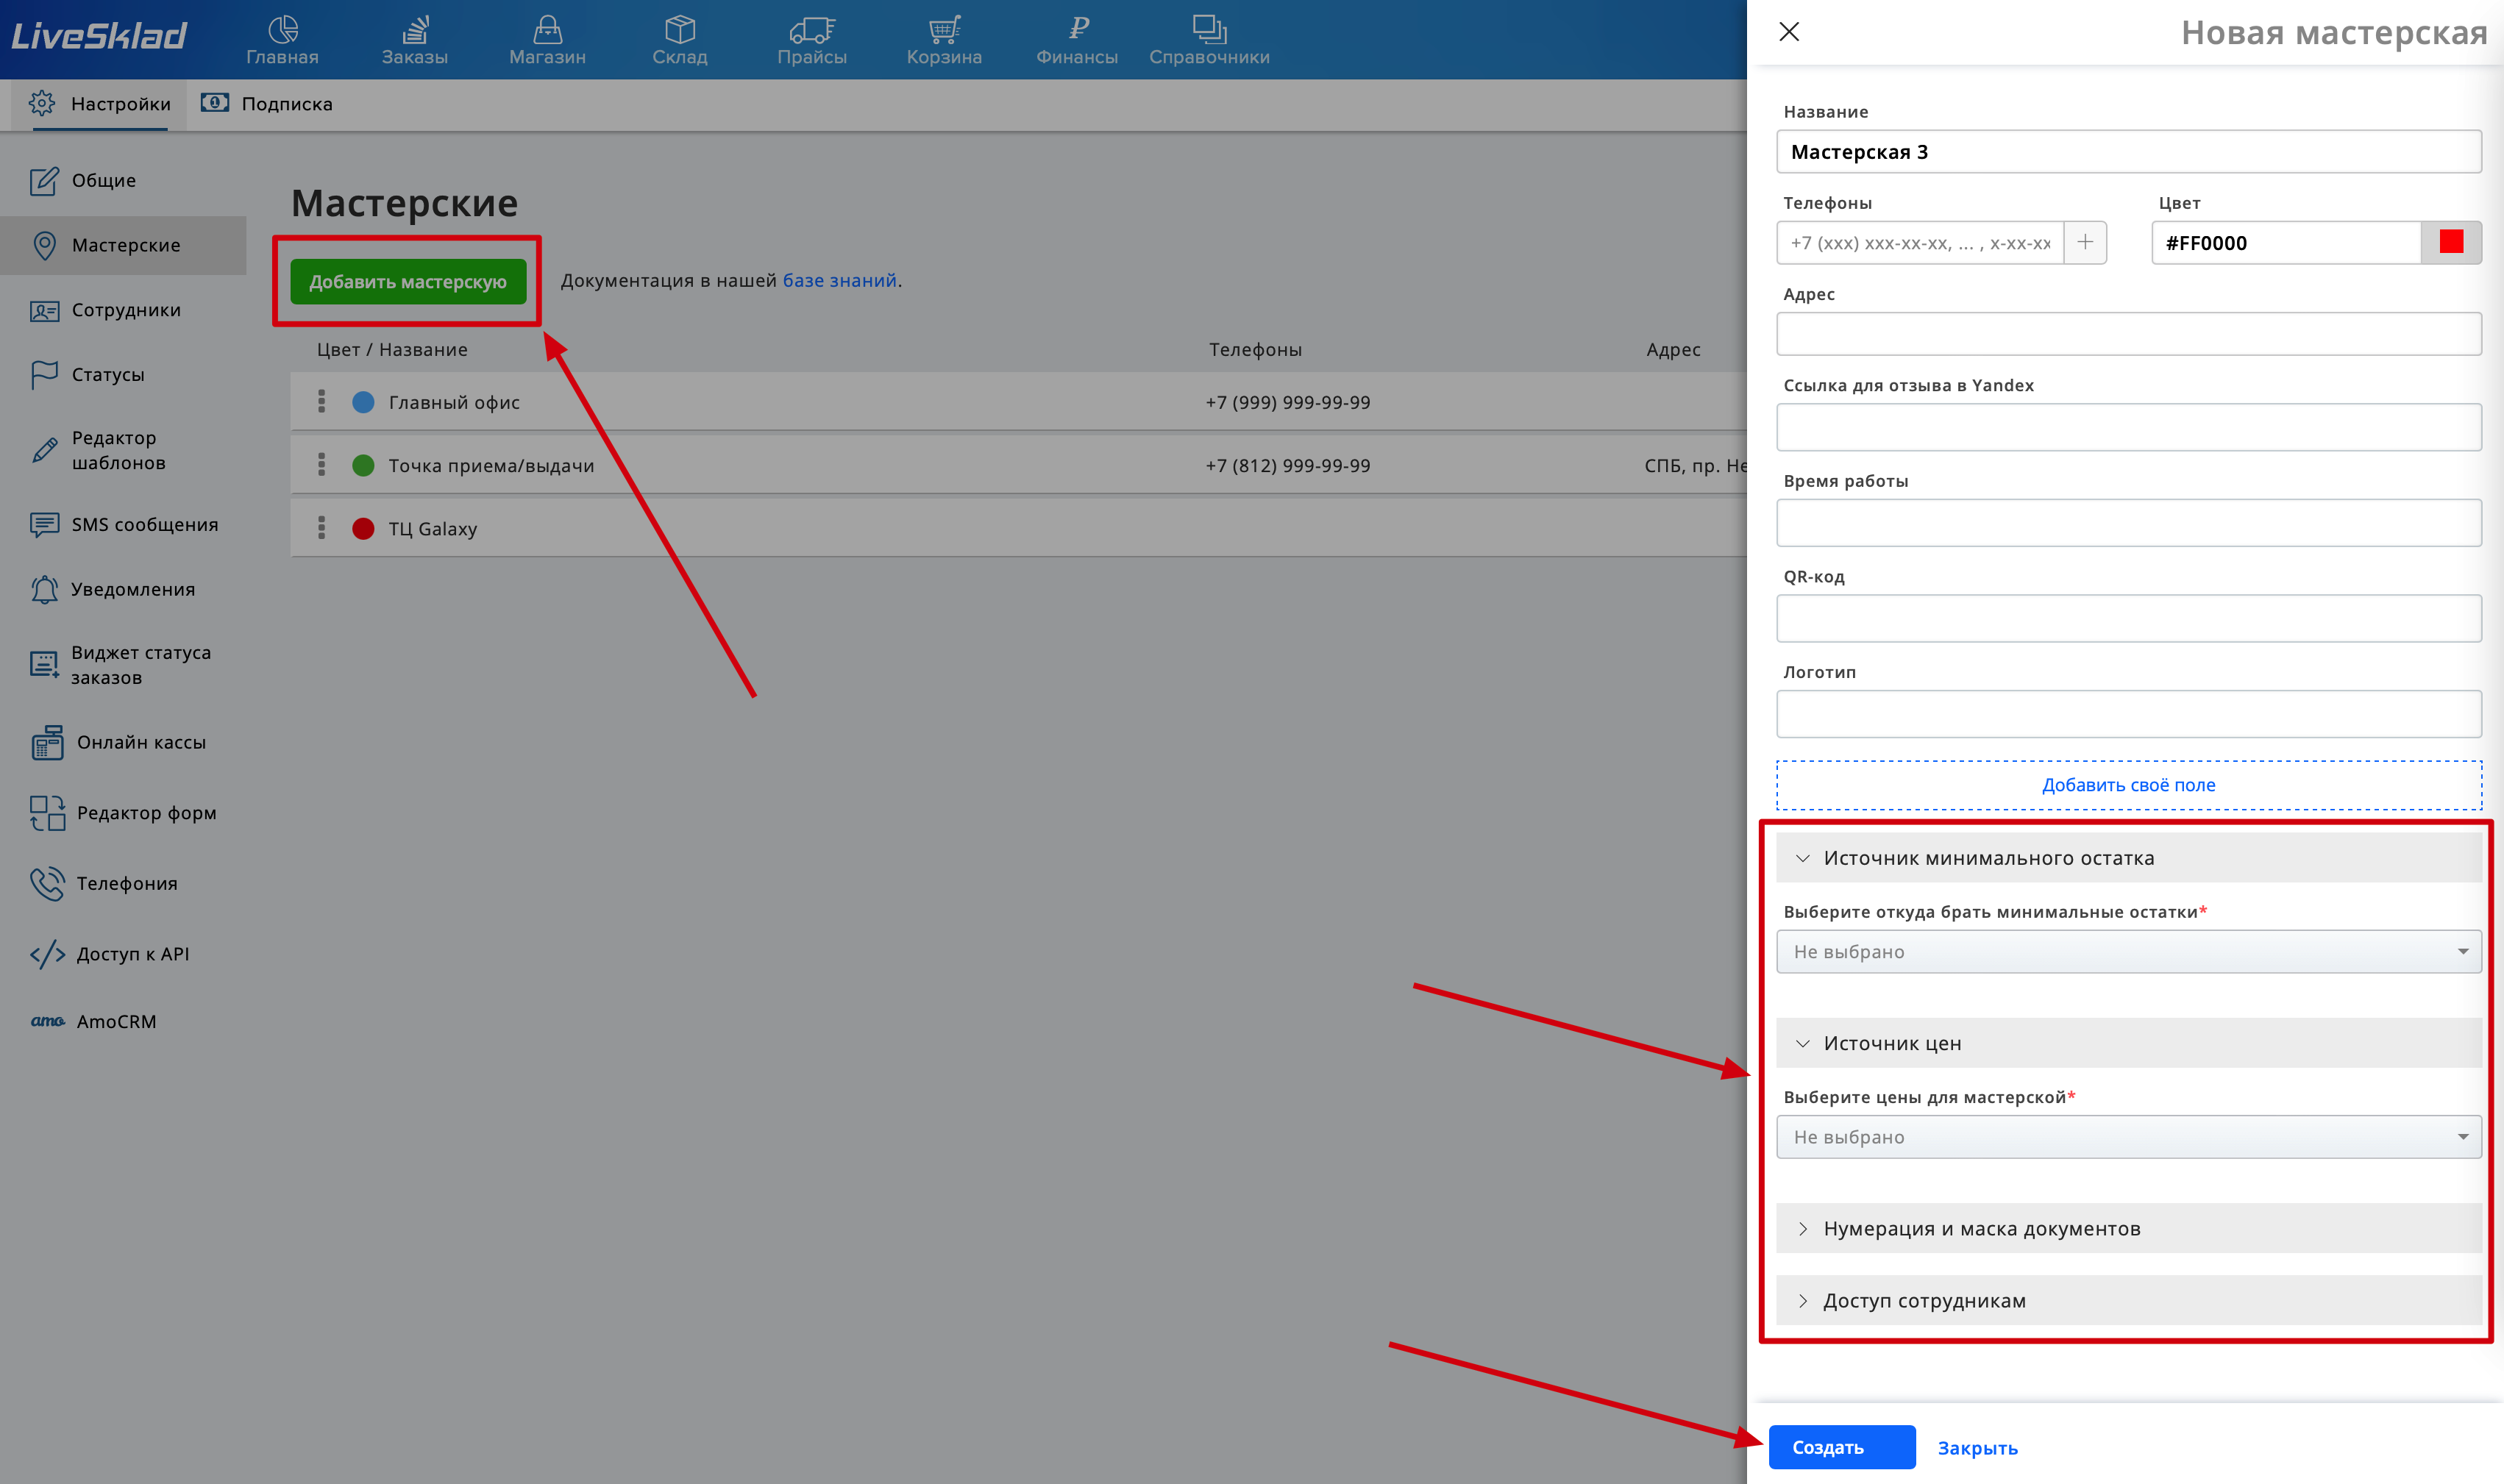Click the Статусы flag icon
The image size is (2504, 1484).
44,375
